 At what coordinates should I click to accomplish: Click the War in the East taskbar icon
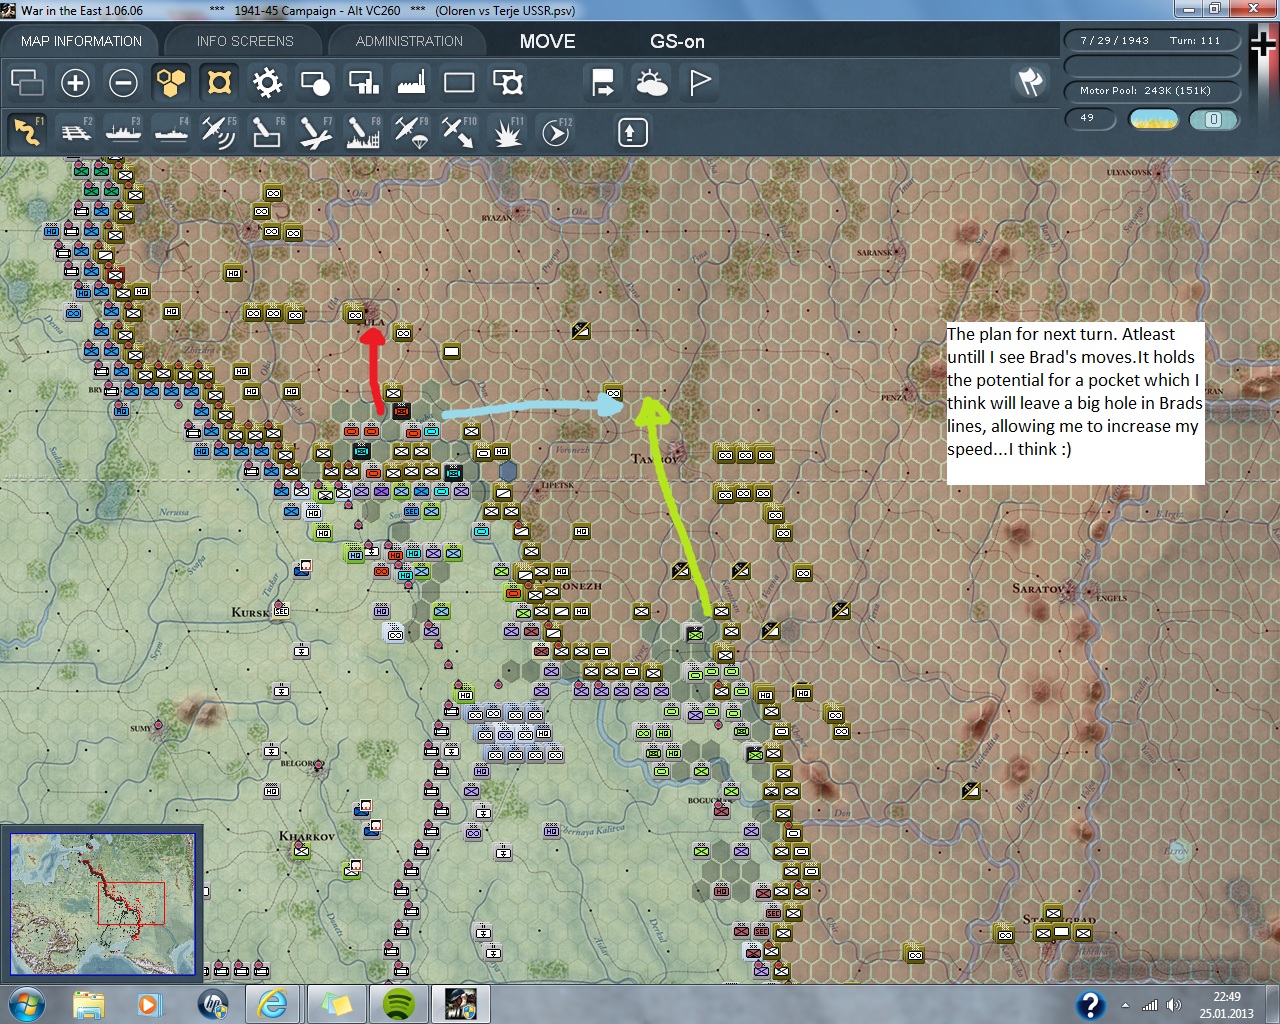[x=461, y=1004]
